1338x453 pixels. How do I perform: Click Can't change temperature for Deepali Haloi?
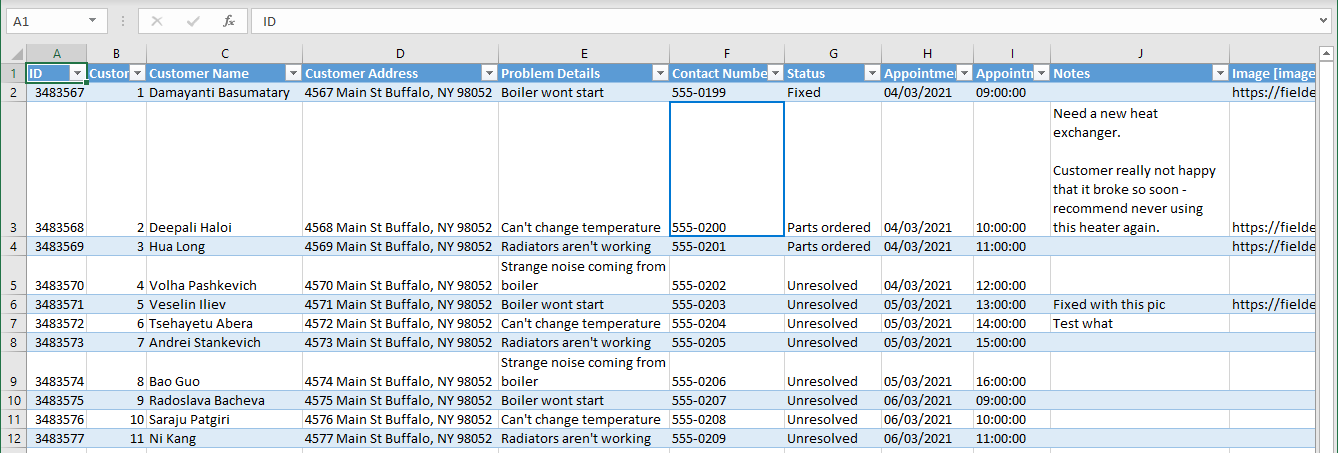click(x=584, y=169)
